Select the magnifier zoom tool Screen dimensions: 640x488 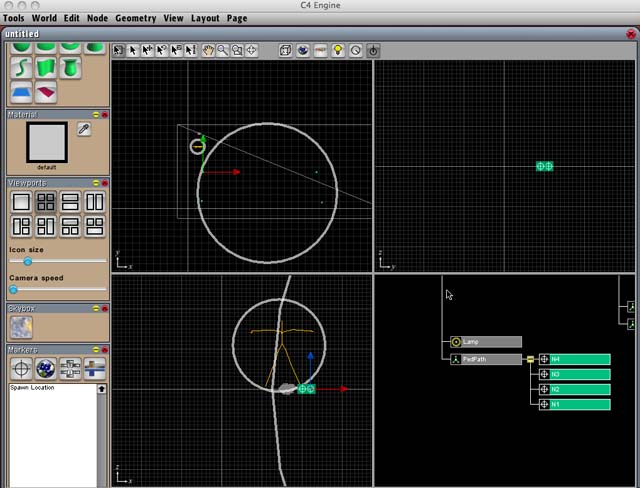pos(223,50)
